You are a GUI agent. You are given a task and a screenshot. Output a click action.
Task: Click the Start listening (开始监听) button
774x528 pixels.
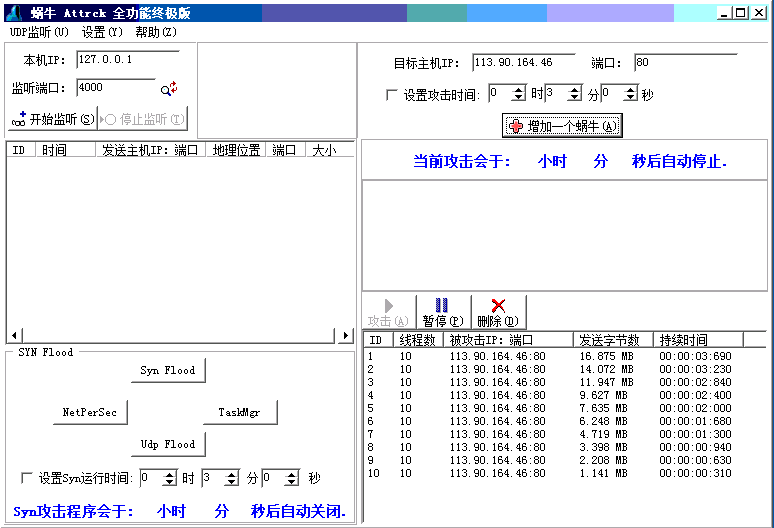pos(53,119)
